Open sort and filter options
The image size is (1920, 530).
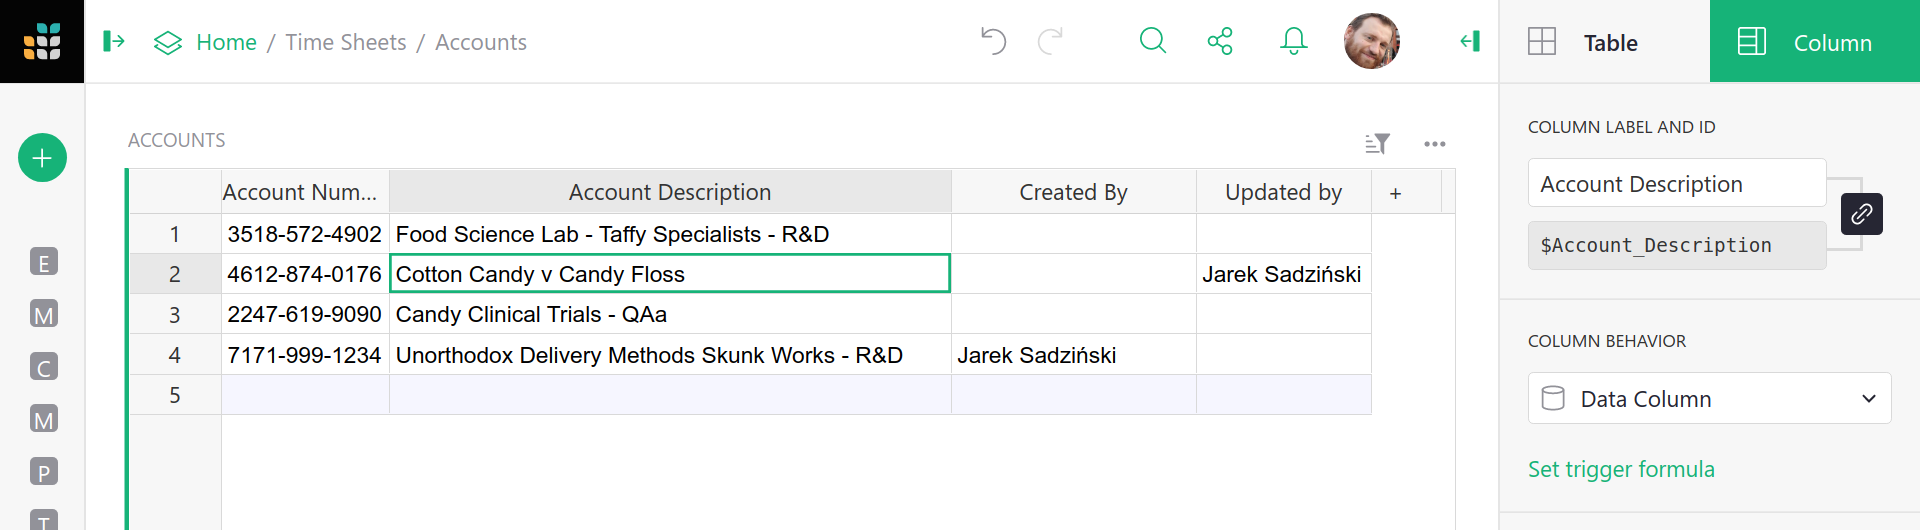pyautogui.click(x=1378, y=144)
